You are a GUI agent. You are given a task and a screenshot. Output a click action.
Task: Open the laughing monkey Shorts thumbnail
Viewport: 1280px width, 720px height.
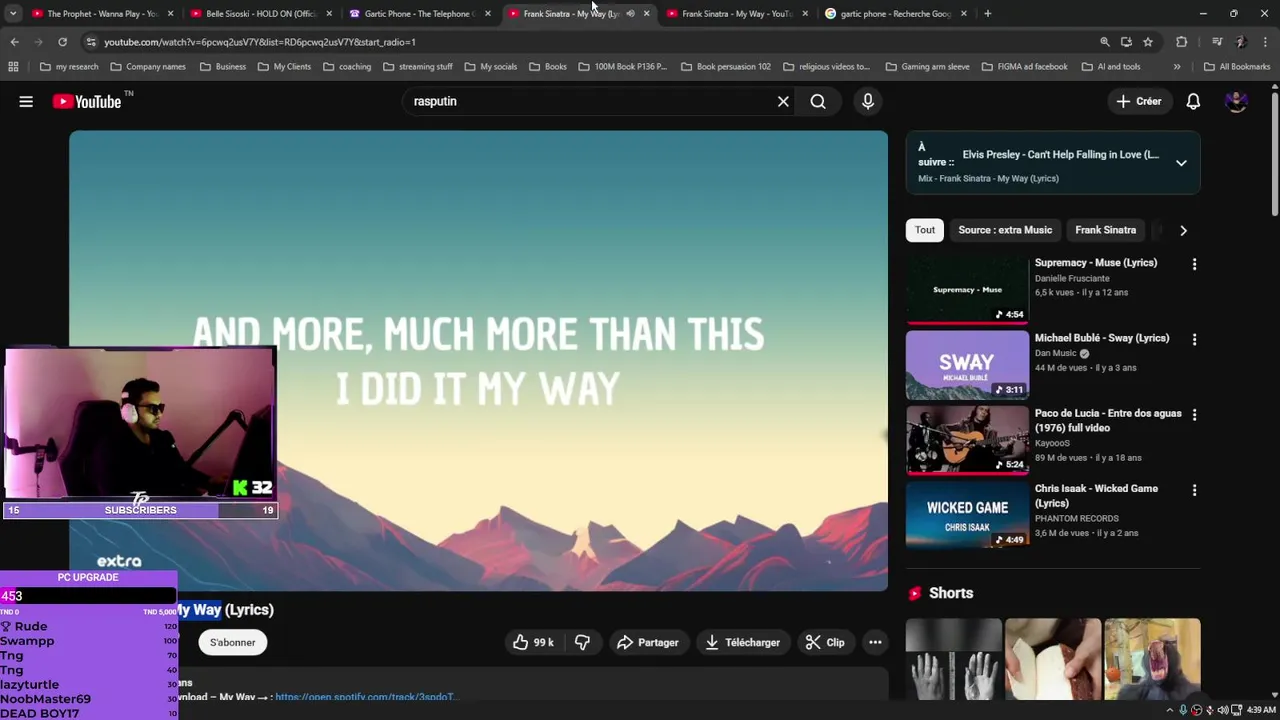1152,660
